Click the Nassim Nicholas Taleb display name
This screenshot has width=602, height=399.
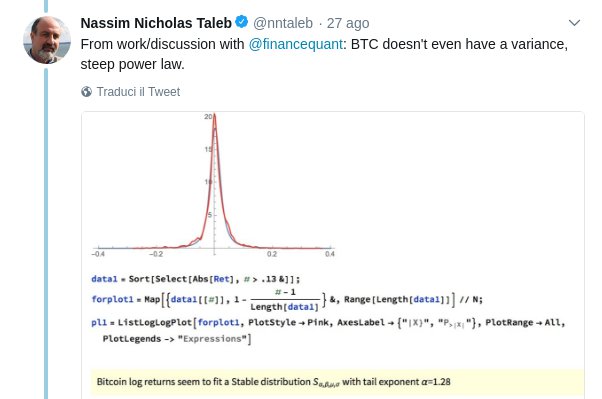tap(156, 23)
